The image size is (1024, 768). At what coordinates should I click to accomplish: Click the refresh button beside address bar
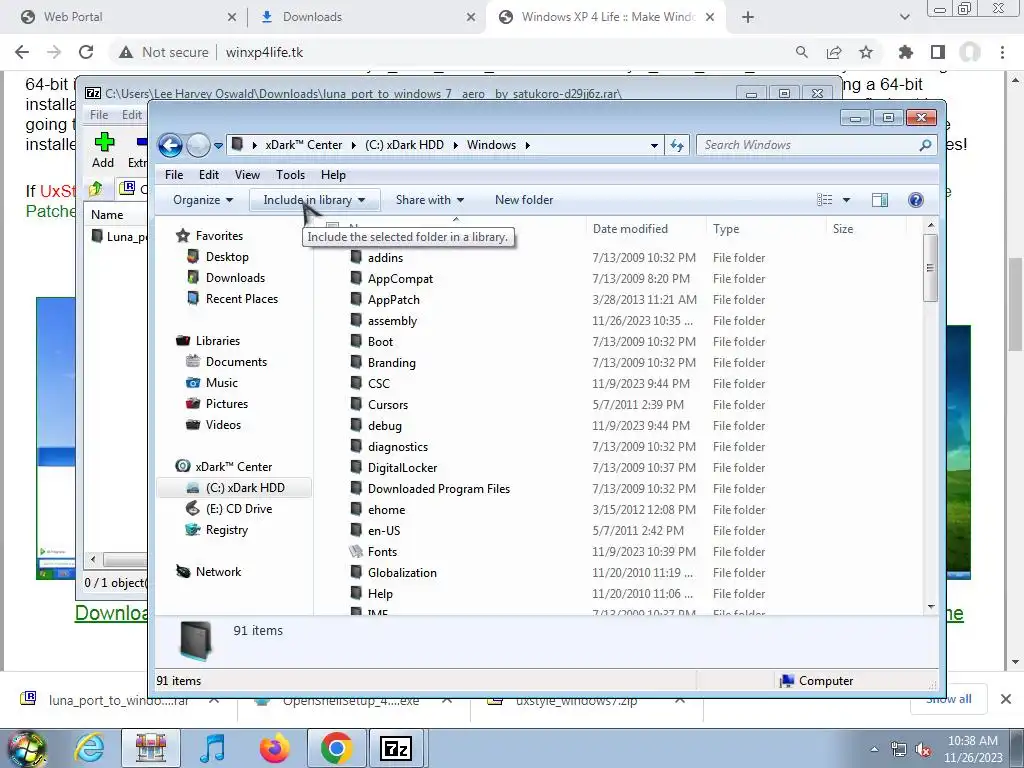(x=677, y=145)
